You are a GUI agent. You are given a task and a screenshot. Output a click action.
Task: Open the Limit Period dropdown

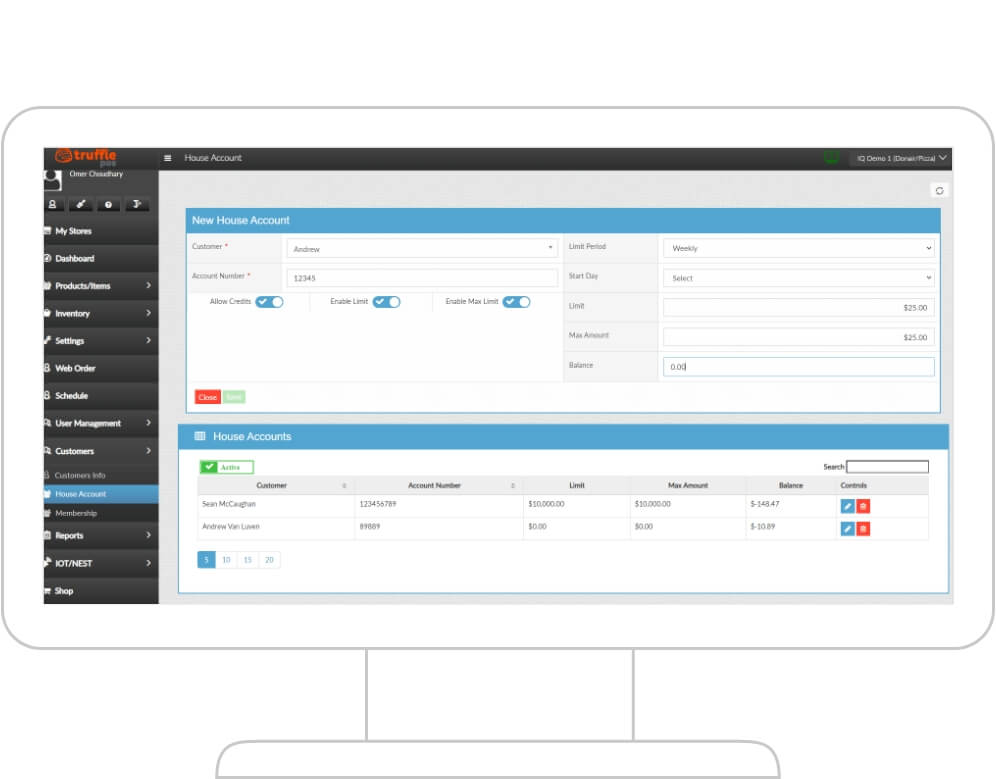[x=797, y=248]
